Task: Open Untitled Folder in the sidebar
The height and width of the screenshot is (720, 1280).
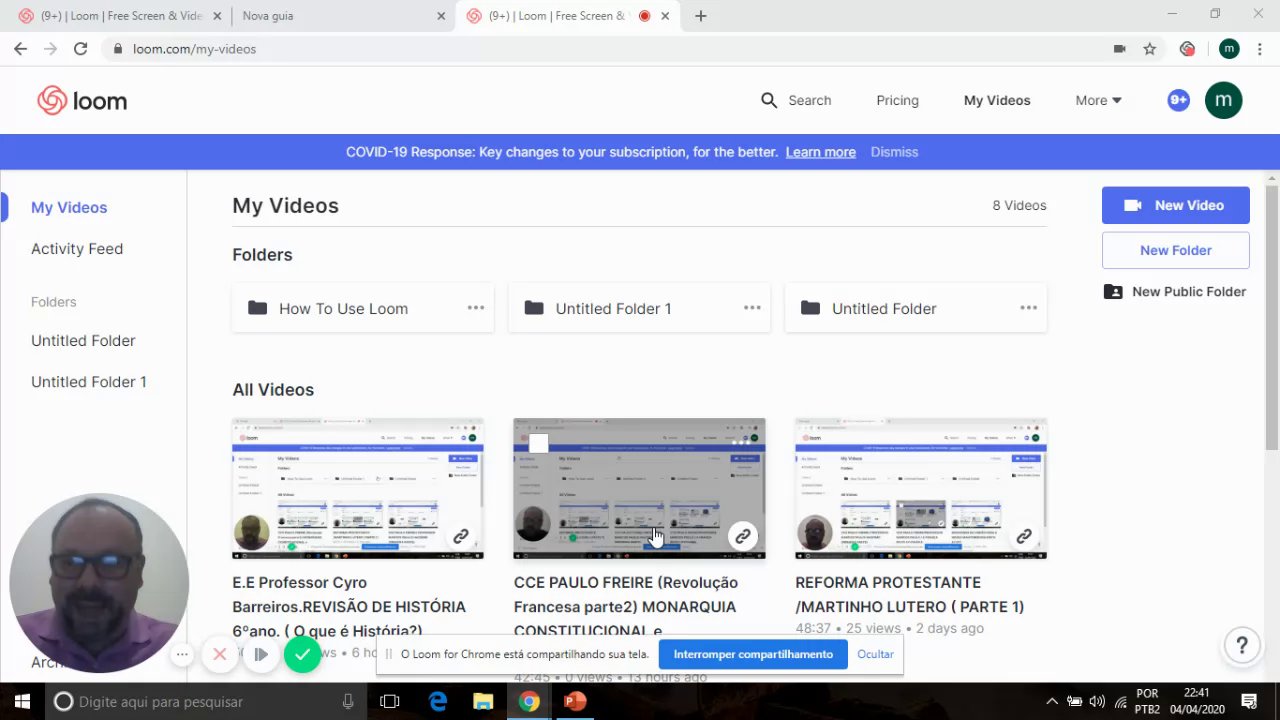Action: pyautogui.click(x=83, y=340)
